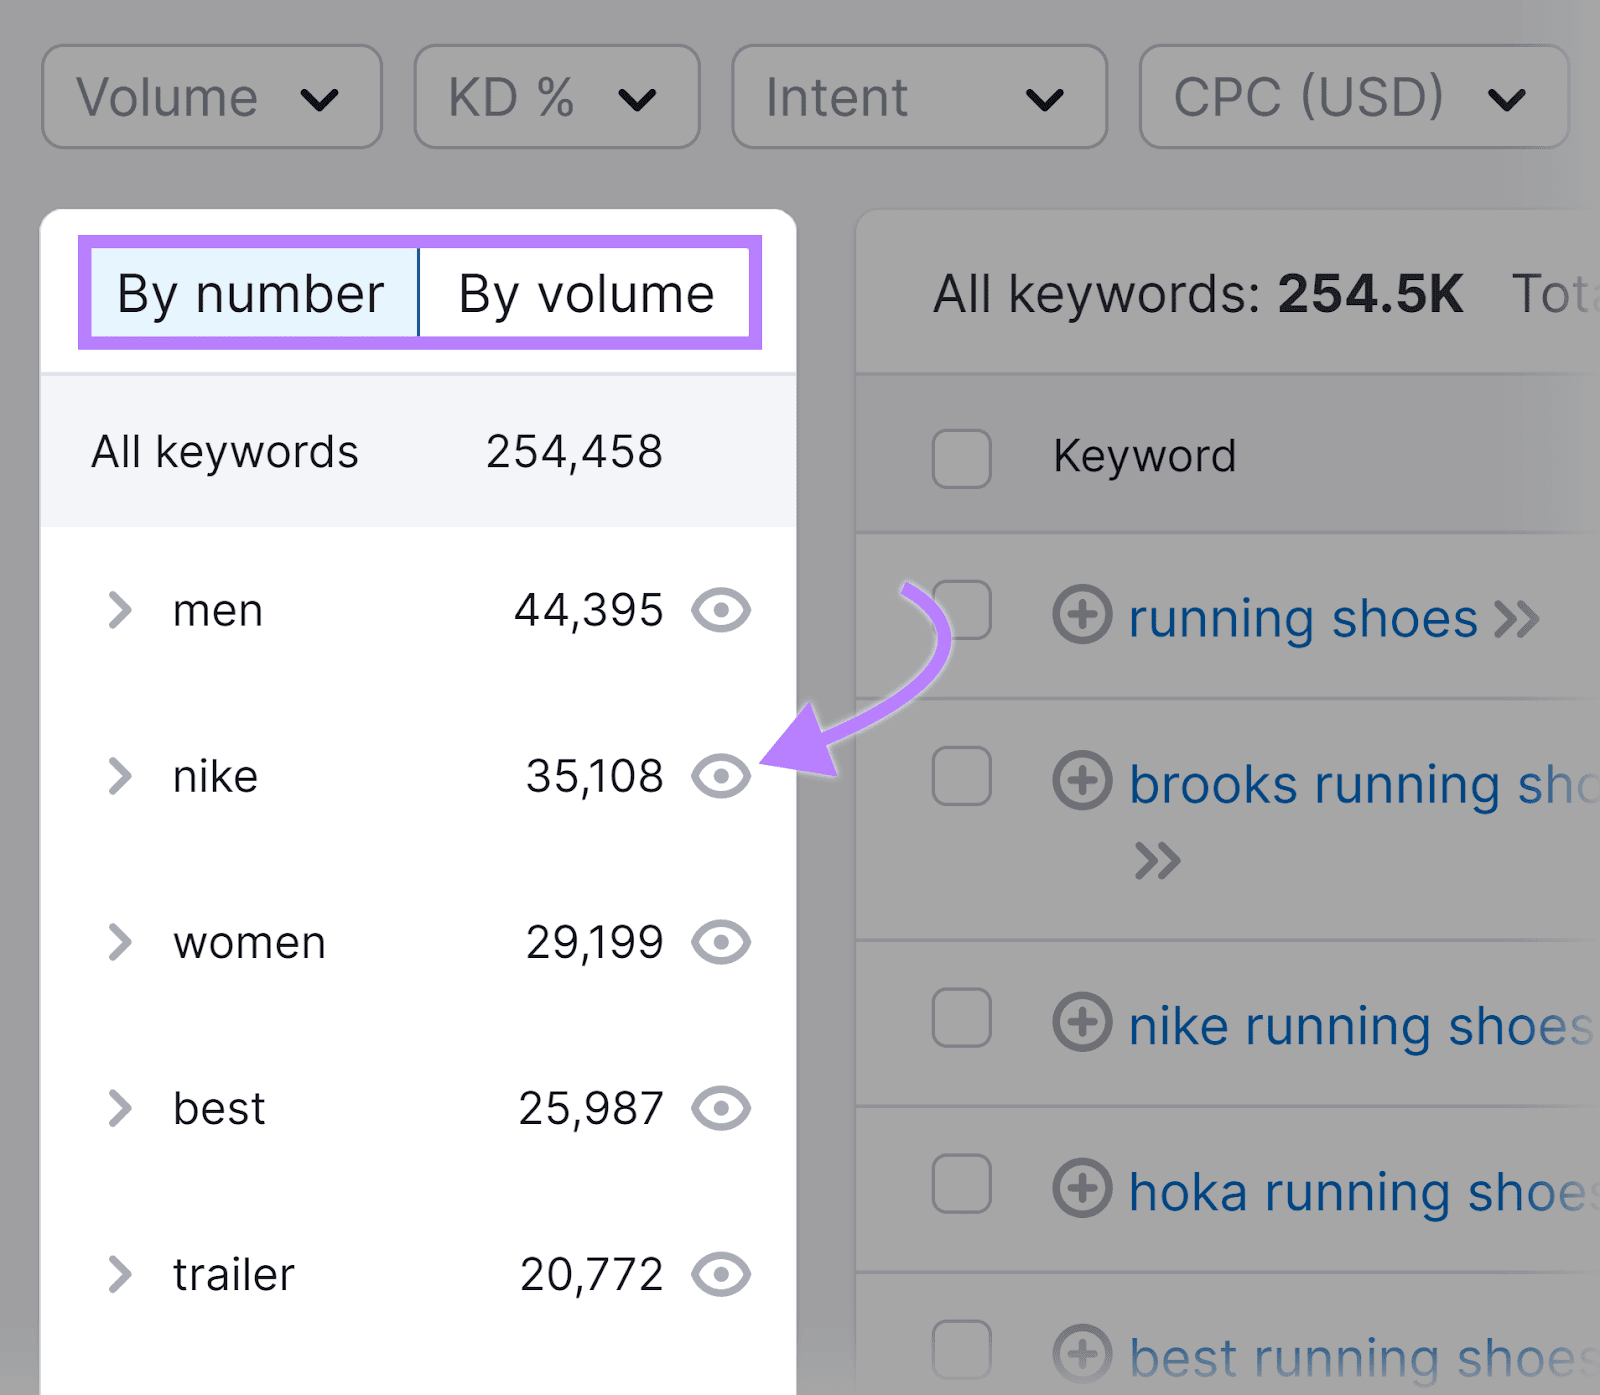Open the CPC (USD) filter dropdown

[x=1354, y=97]
